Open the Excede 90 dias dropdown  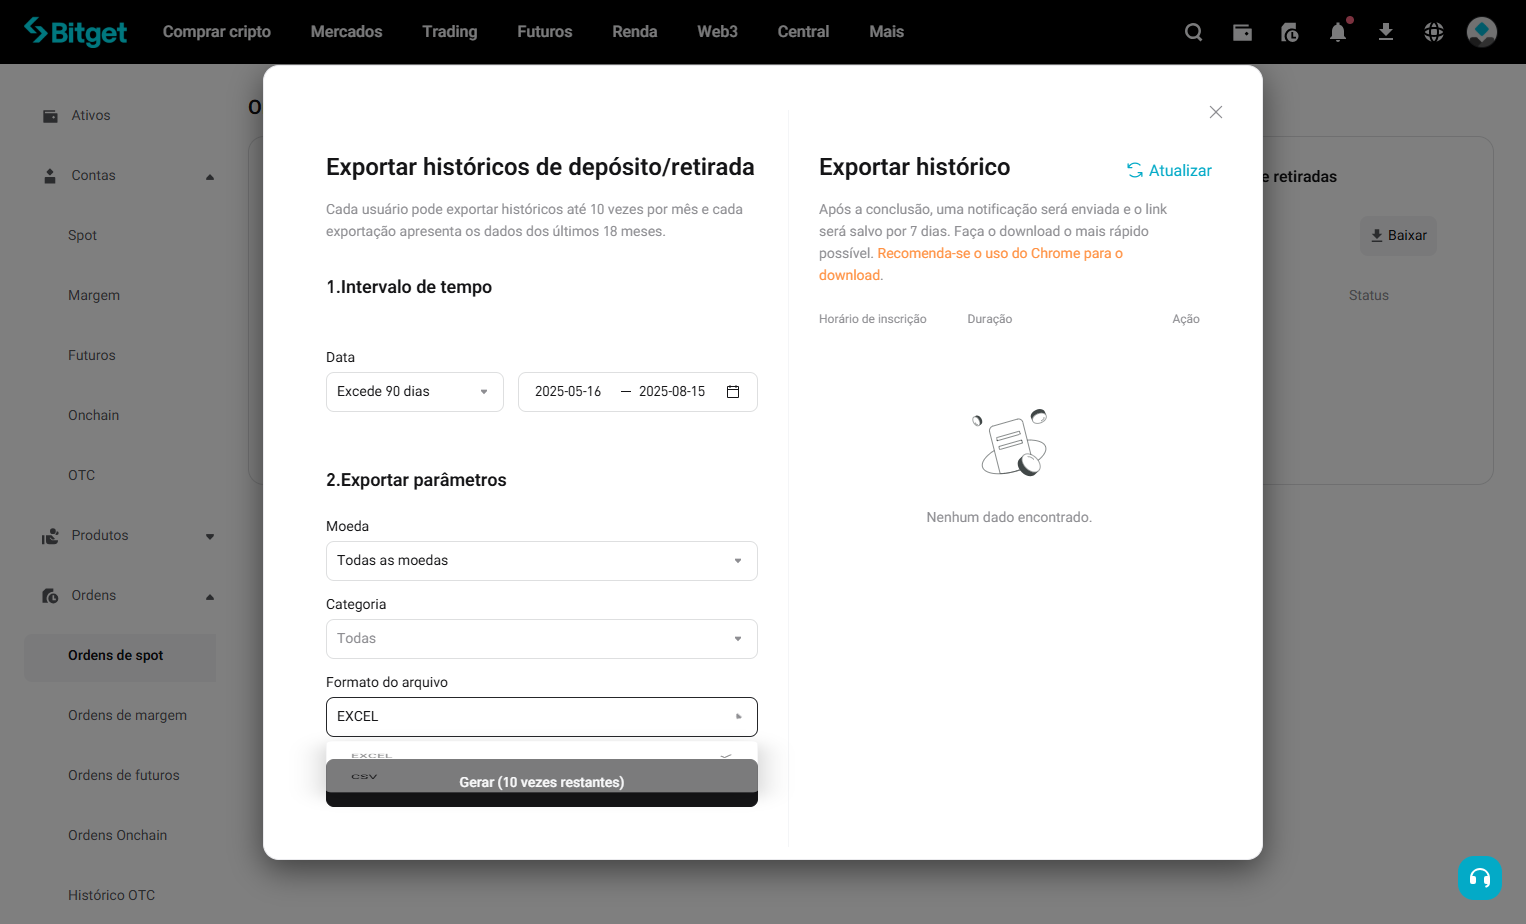415,392
